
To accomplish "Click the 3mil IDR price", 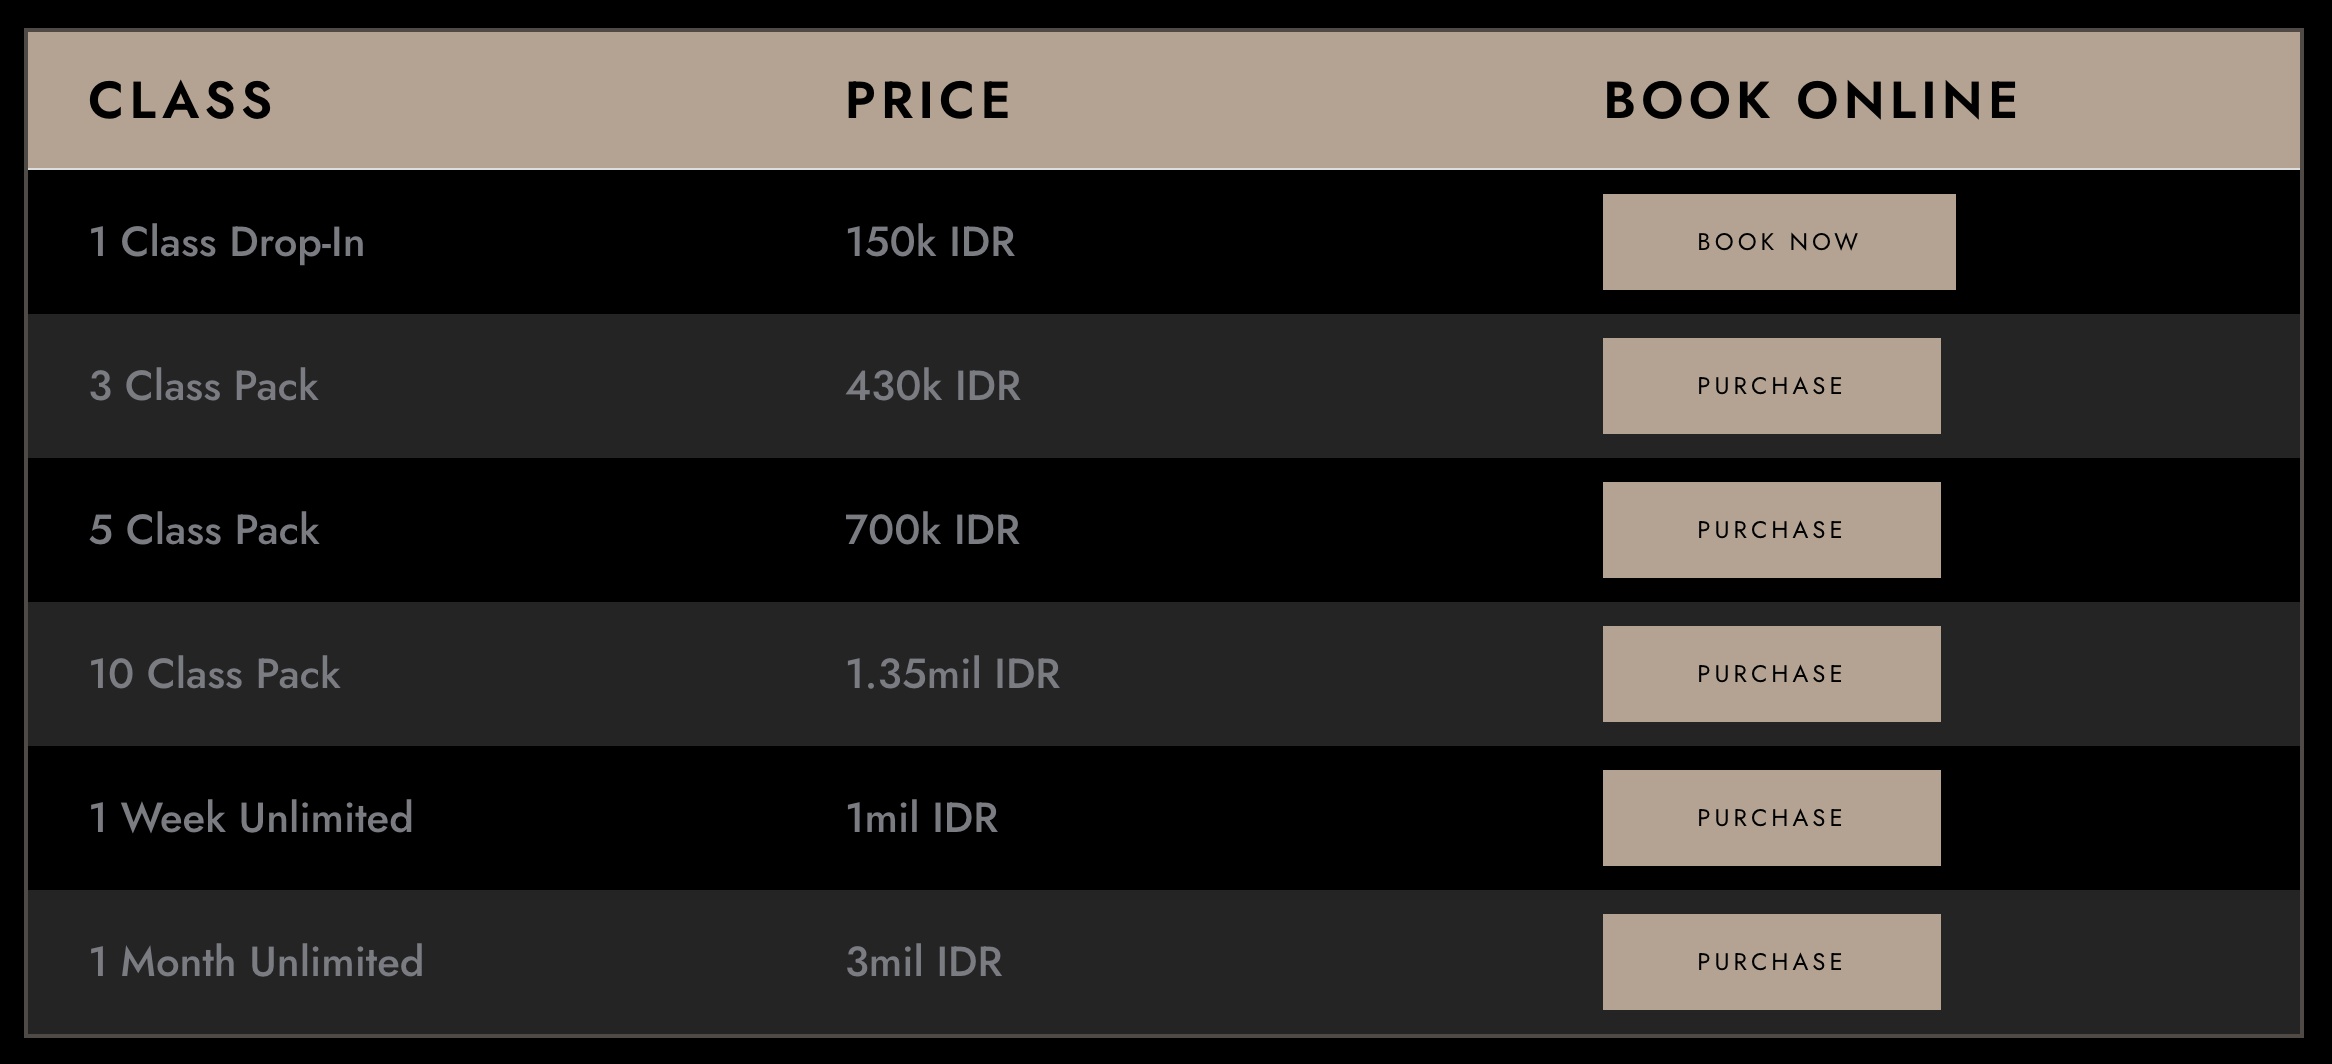I will (x=923, y=962).
